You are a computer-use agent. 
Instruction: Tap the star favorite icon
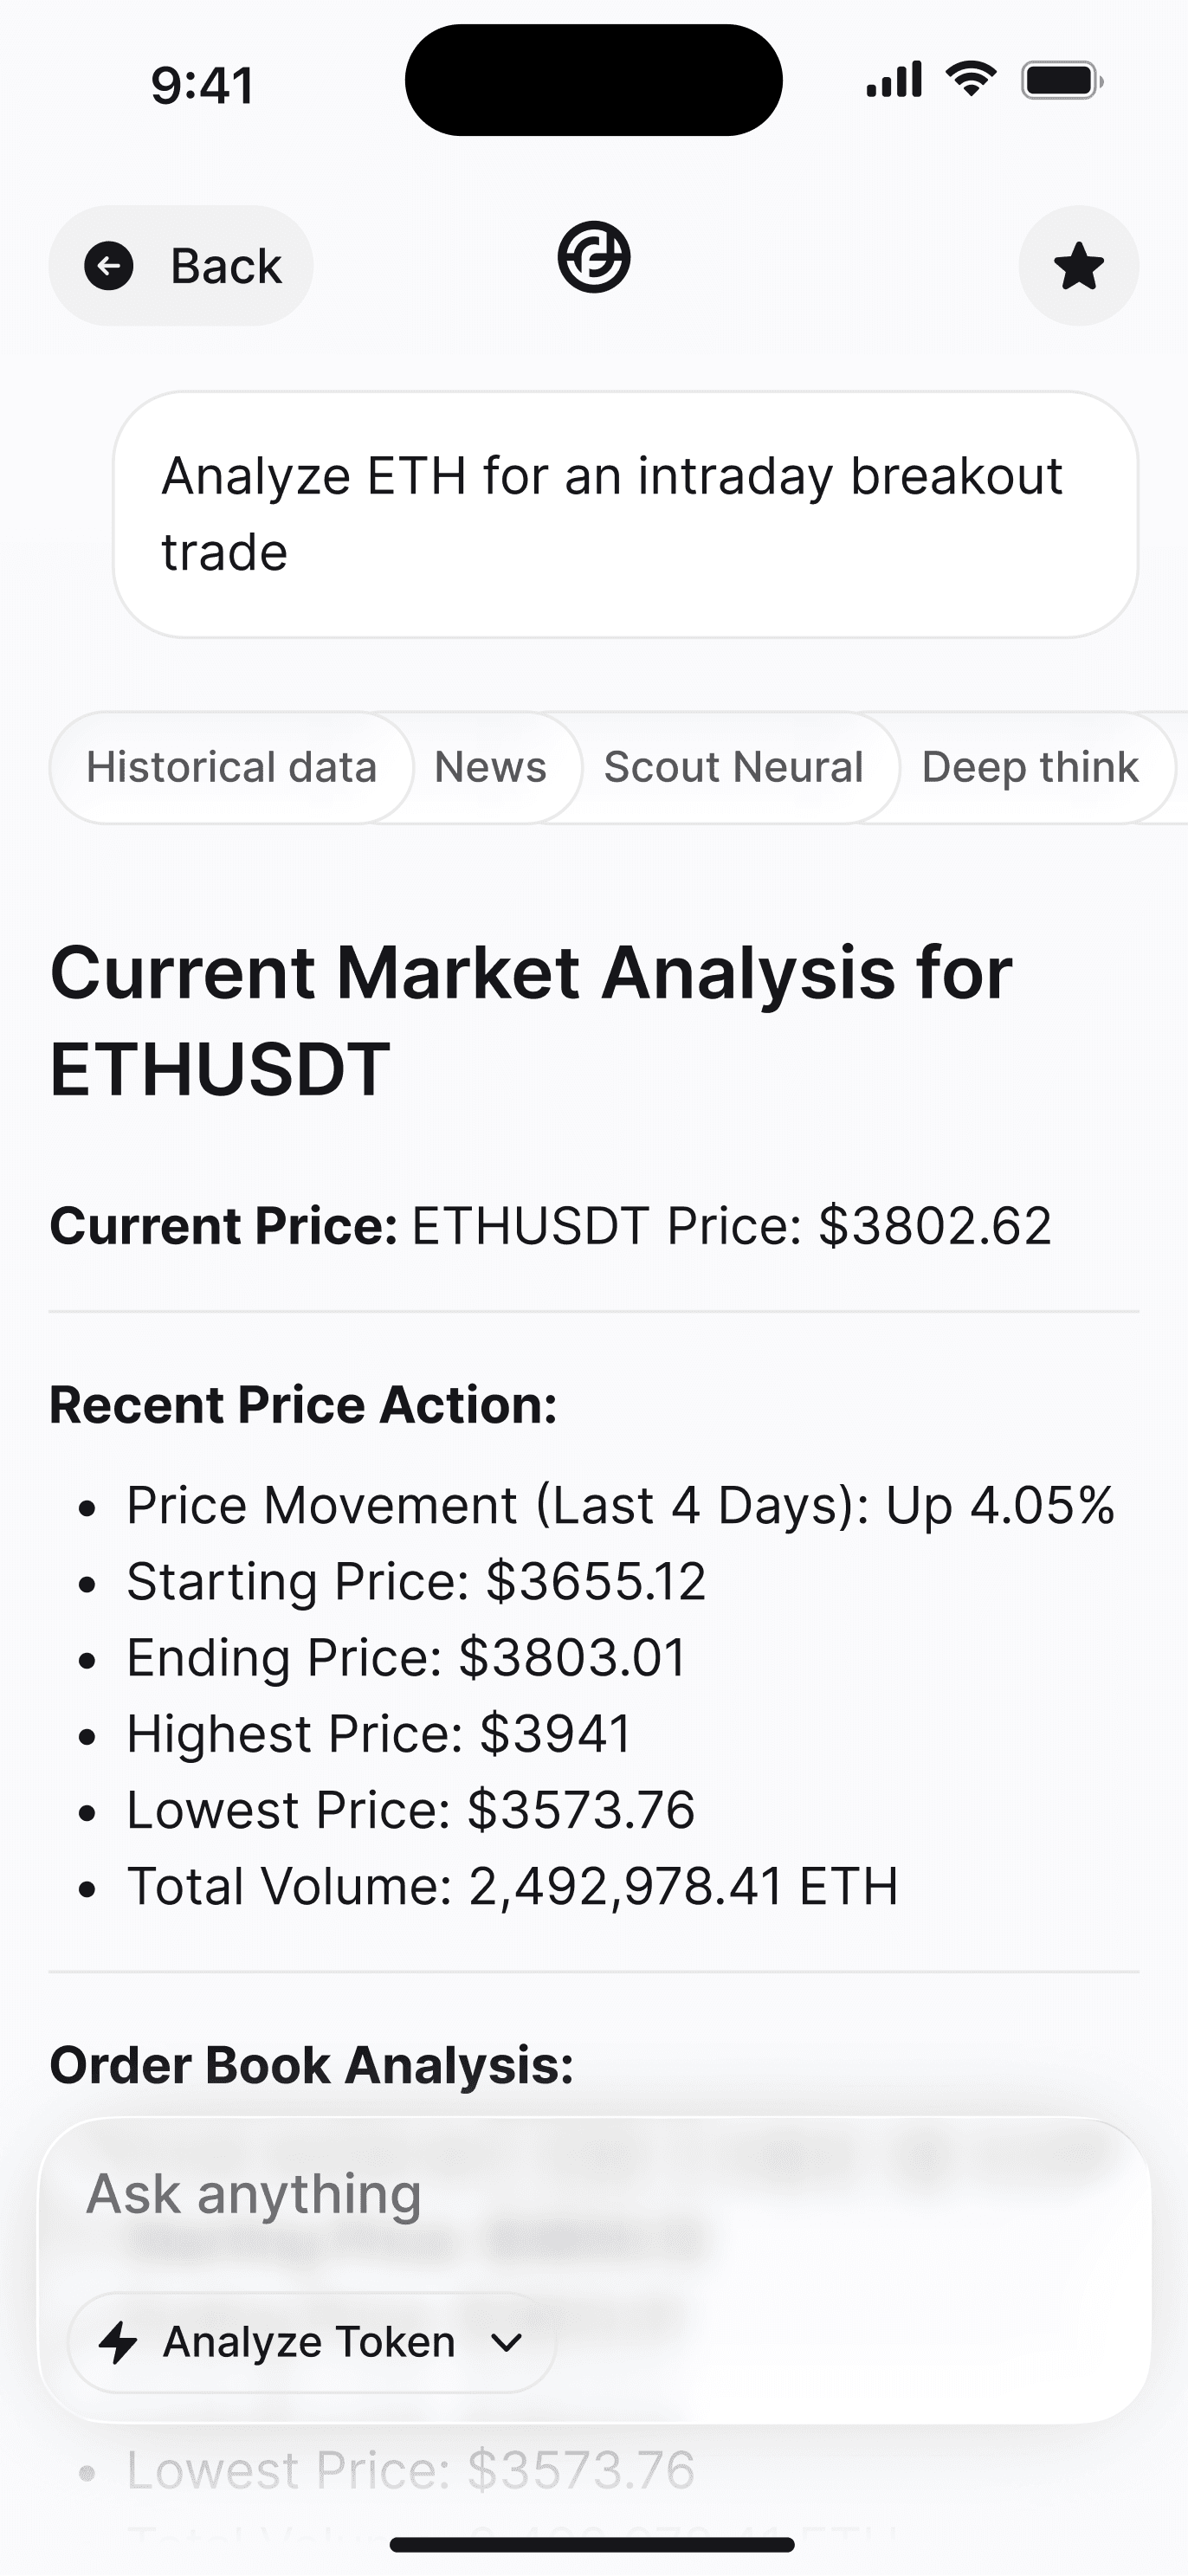coord(1078,266)
